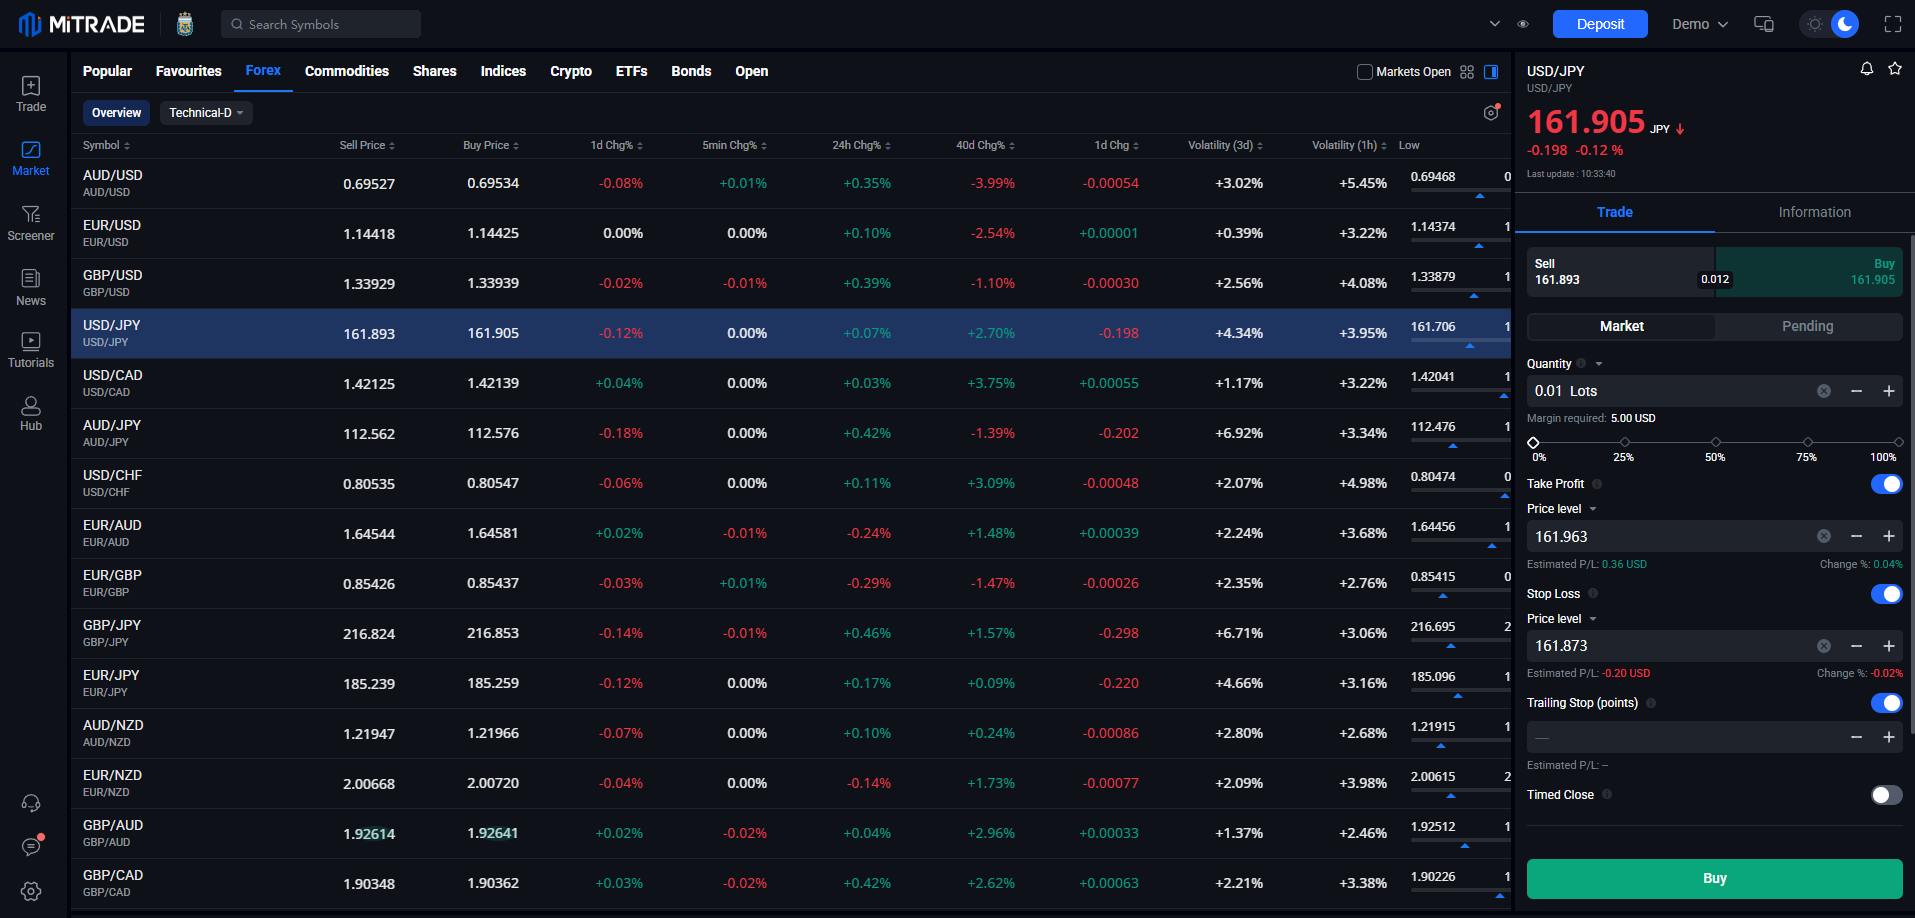Disable the Trailing Stop switch

[x=1886, y=703]
